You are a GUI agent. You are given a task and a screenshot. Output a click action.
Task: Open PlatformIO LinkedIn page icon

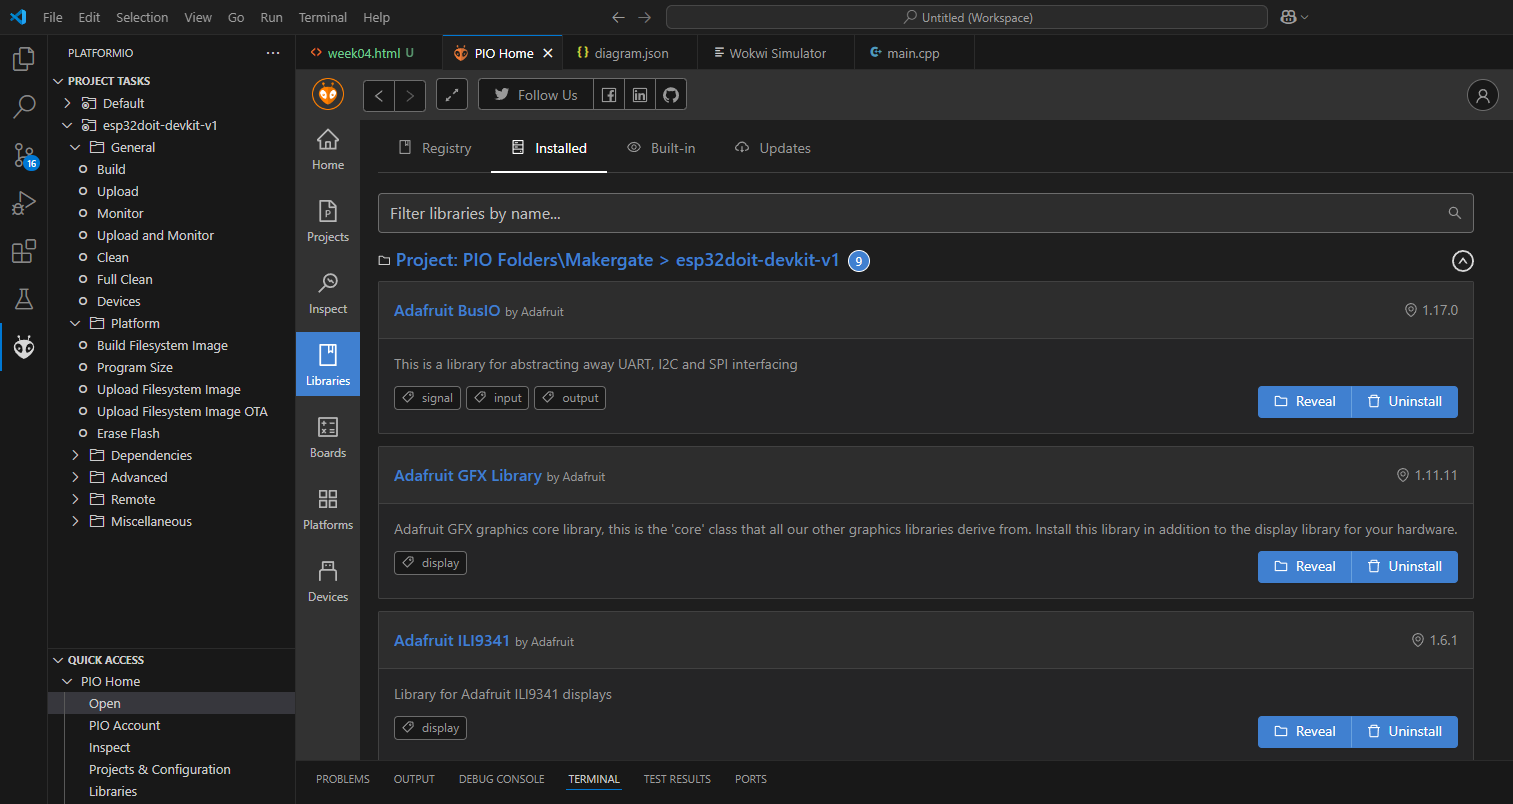[x=640, y=95]
